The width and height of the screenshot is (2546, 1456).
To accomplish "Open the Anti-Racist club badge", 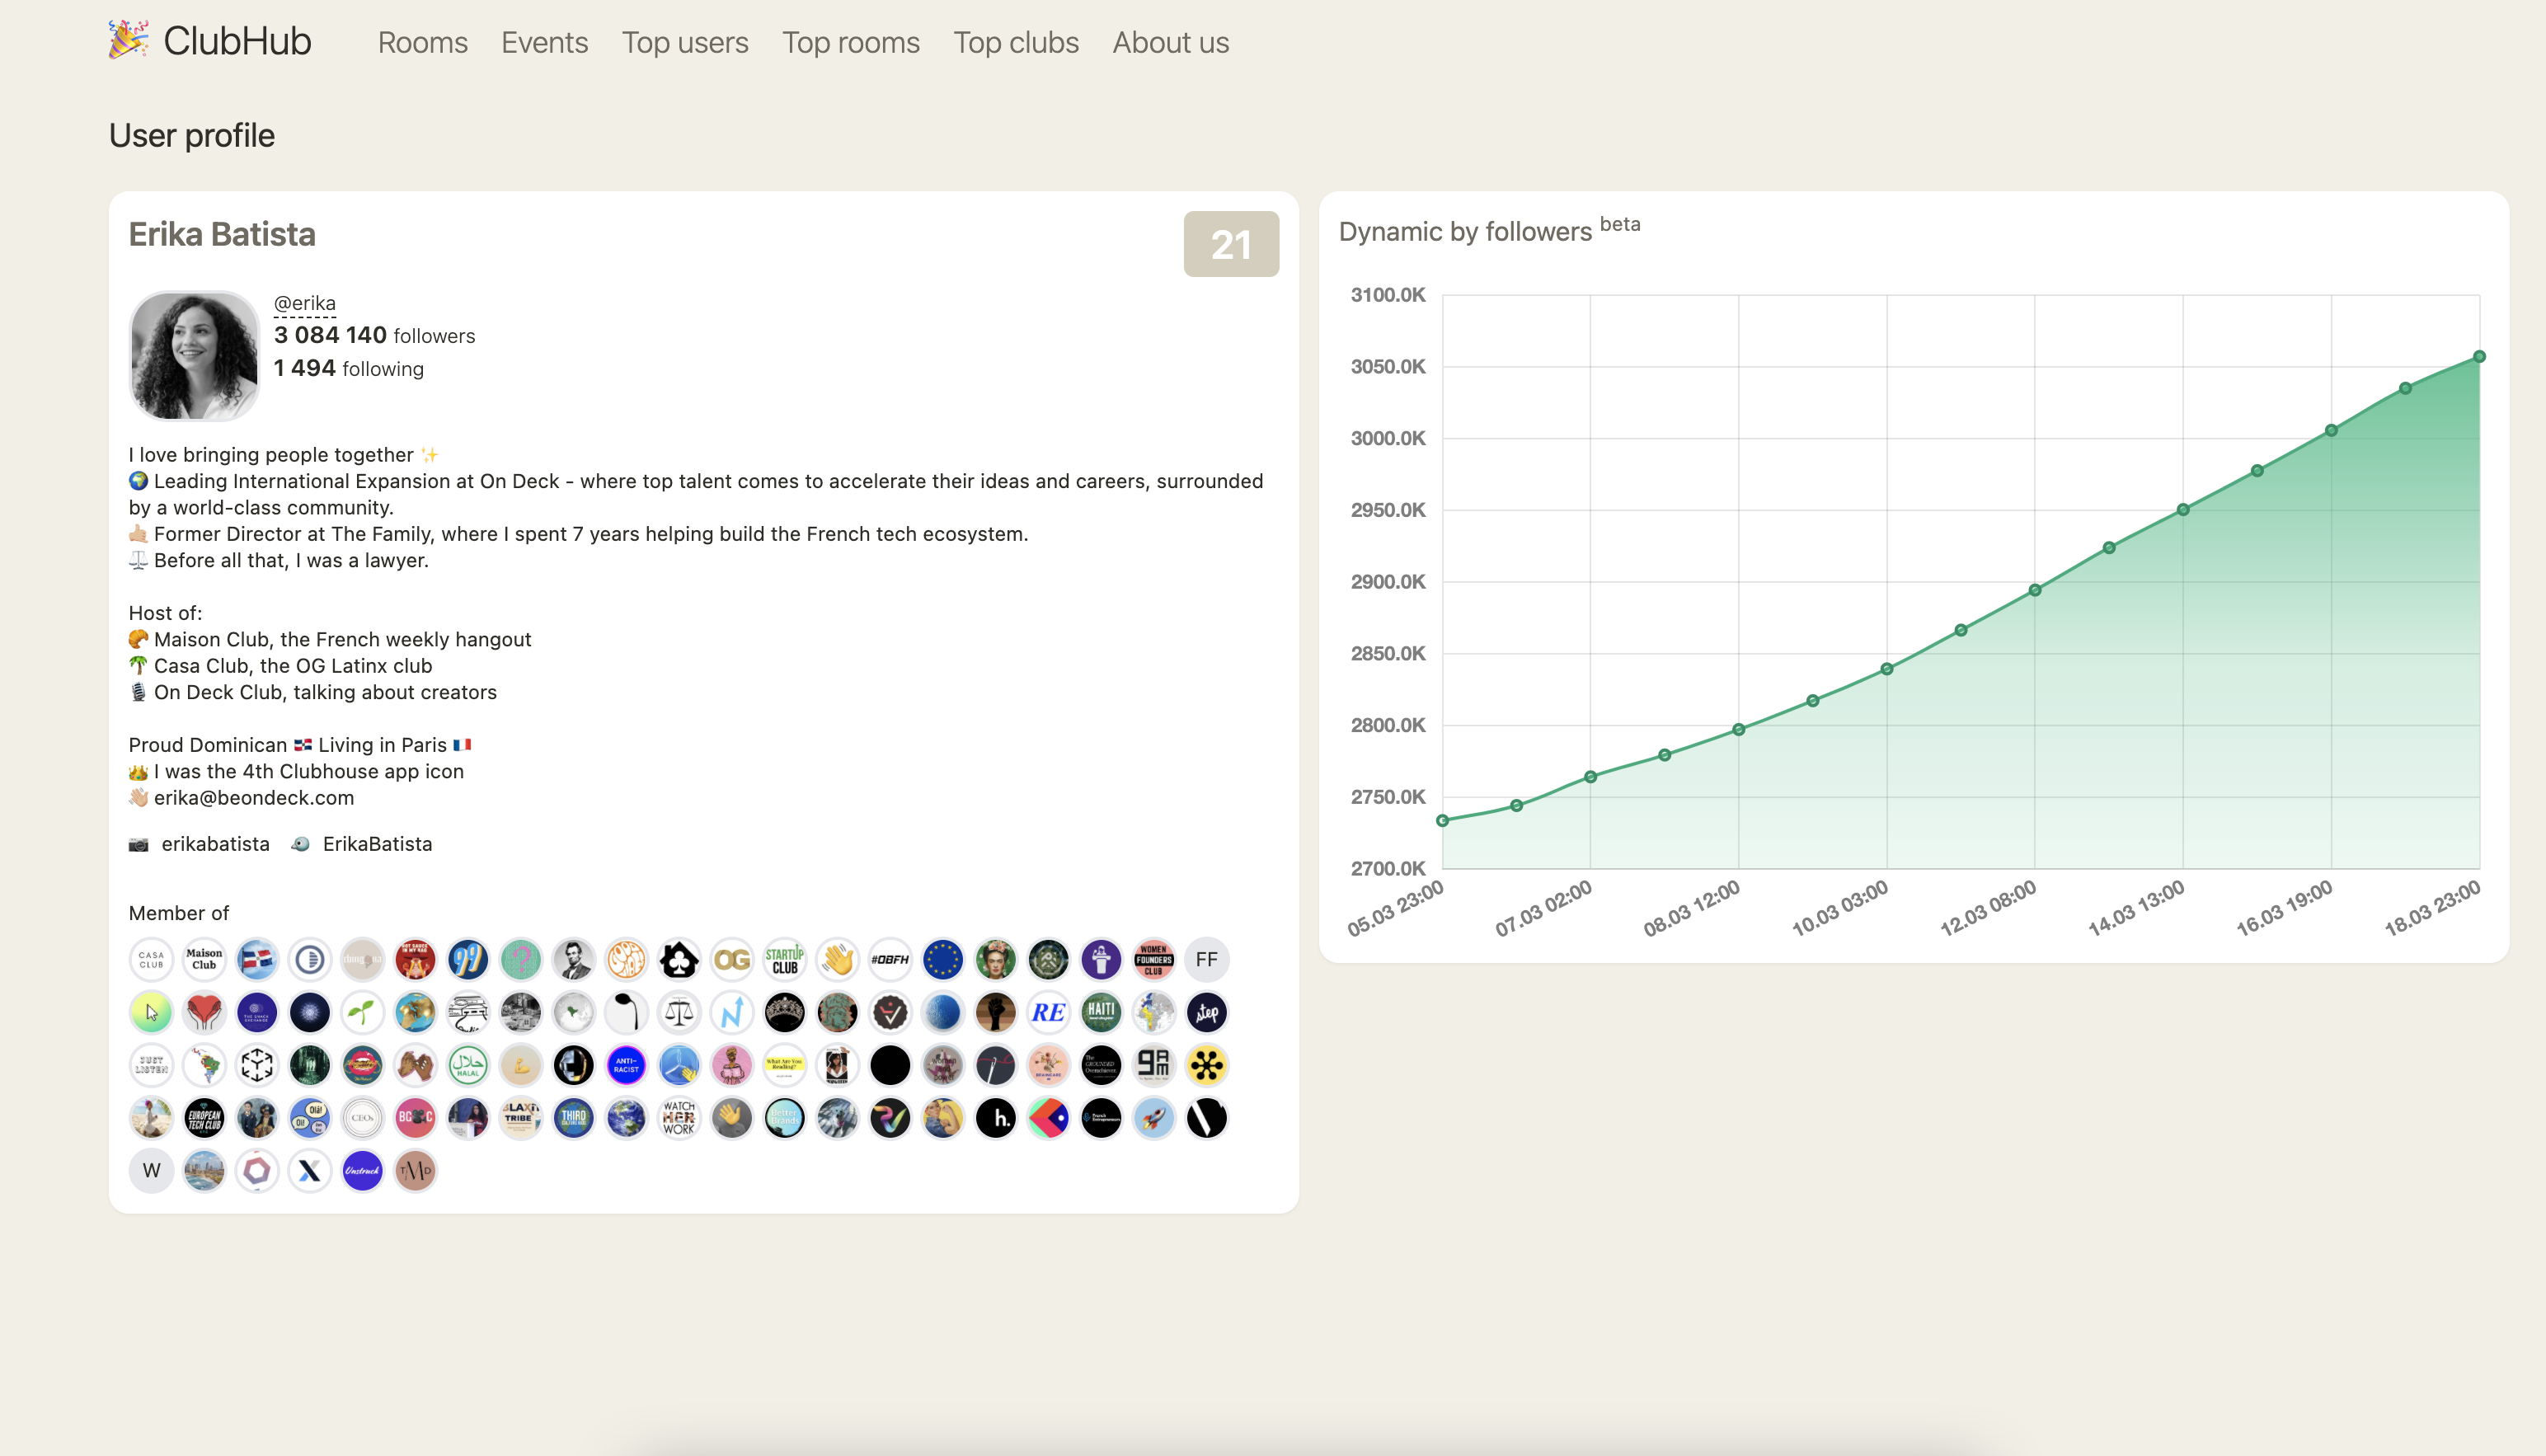I will click(625, 1065).
